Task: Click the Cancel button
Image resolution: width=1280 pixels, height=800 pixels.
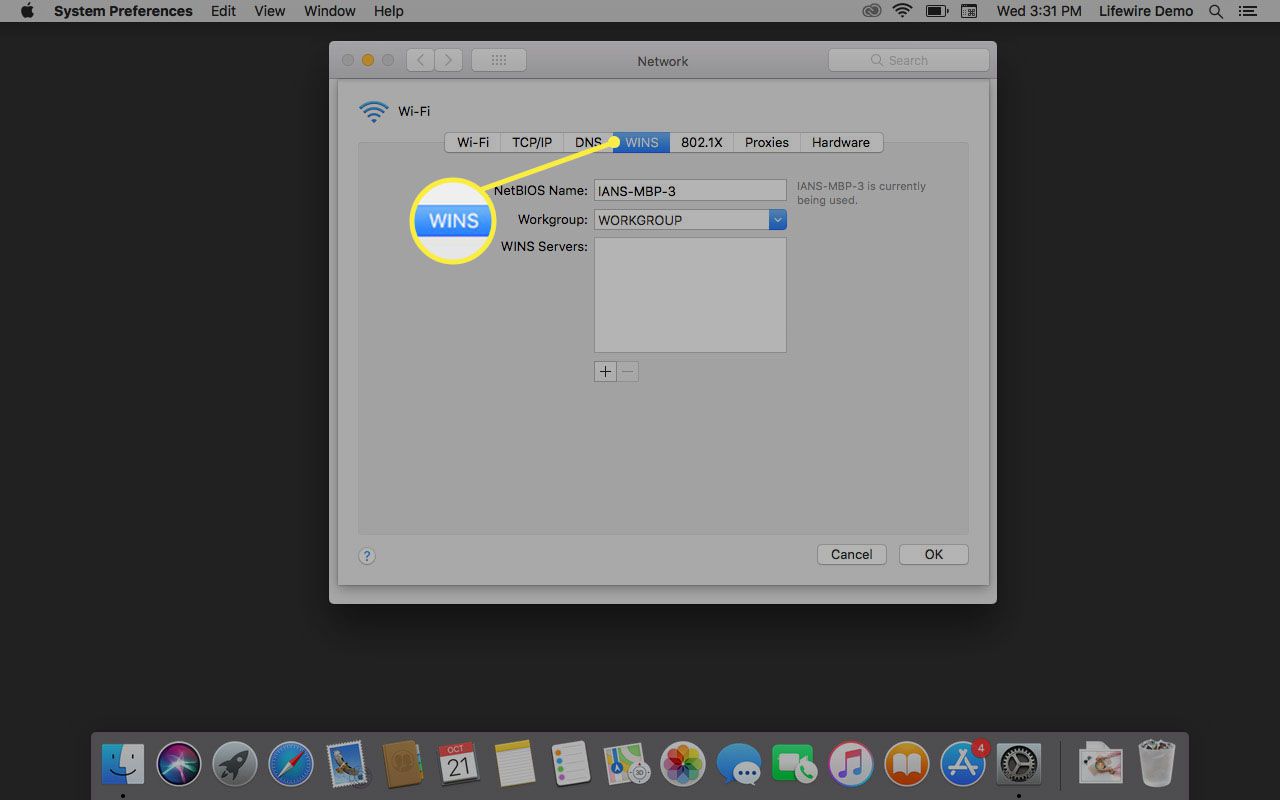Action: [x=852, y=554]
